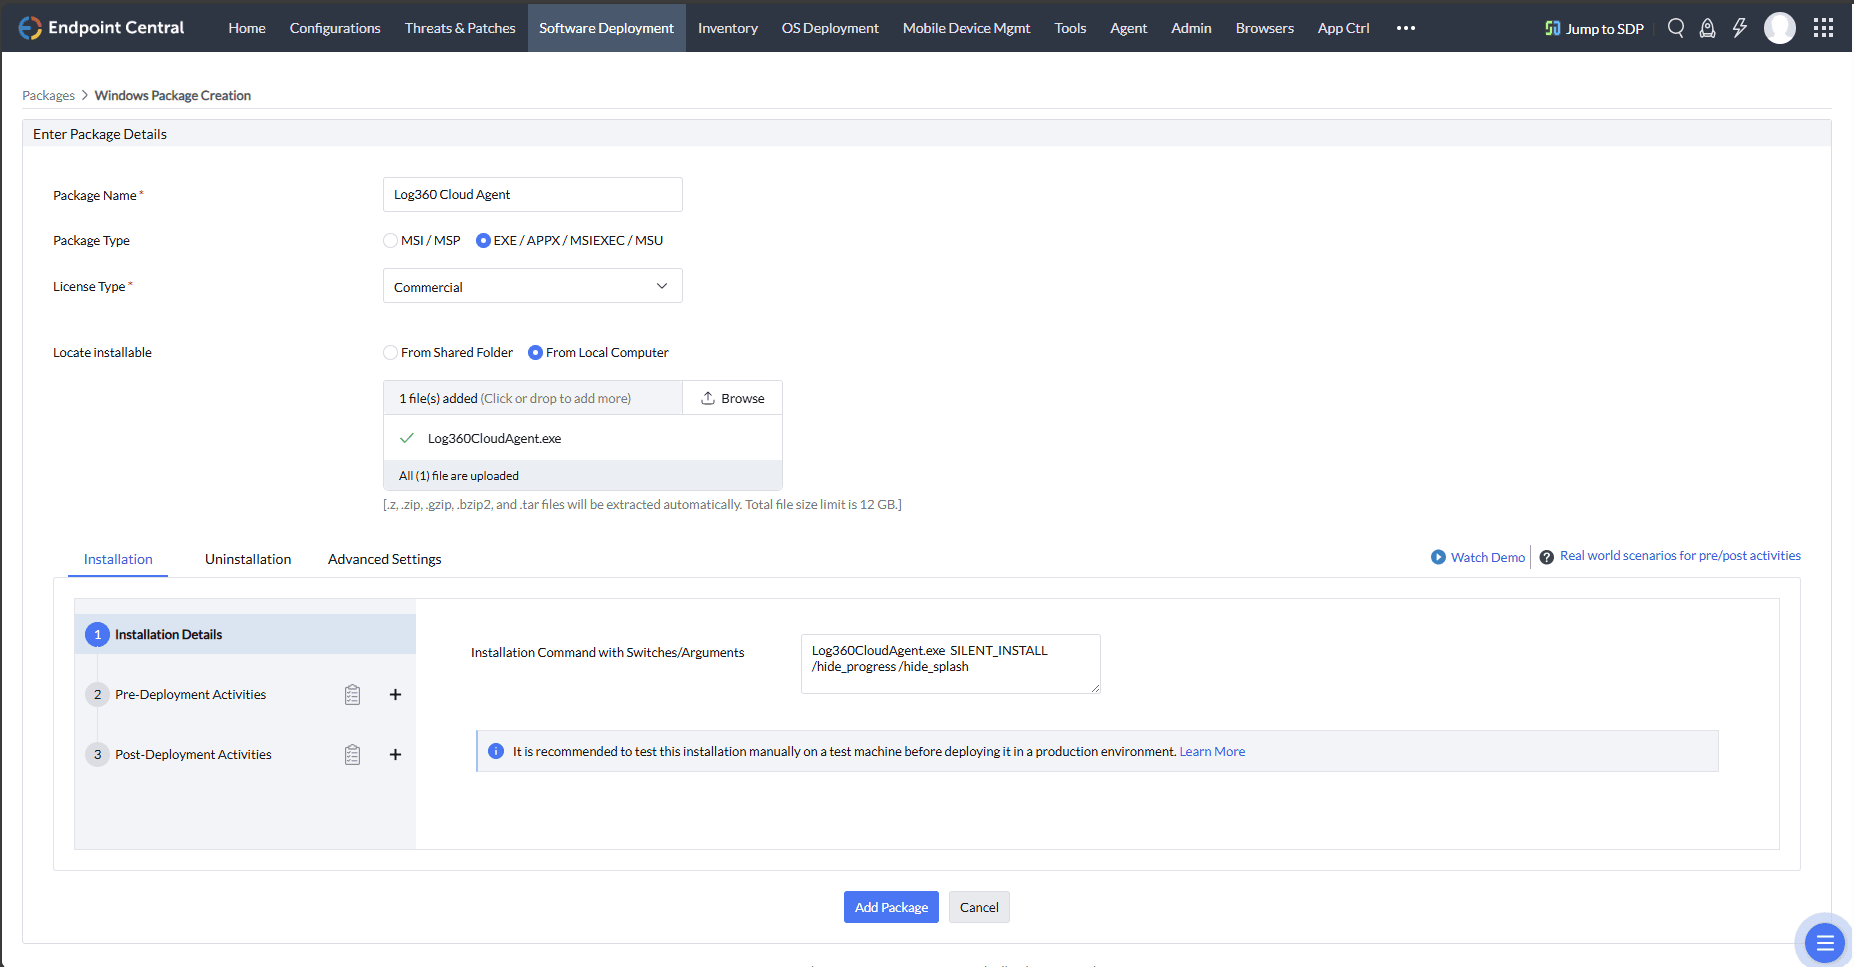Click the Log360CloudAgent.exe uploaded file name
The image size is (1854, 967).
pyautogui.click(x=494, y=438)
